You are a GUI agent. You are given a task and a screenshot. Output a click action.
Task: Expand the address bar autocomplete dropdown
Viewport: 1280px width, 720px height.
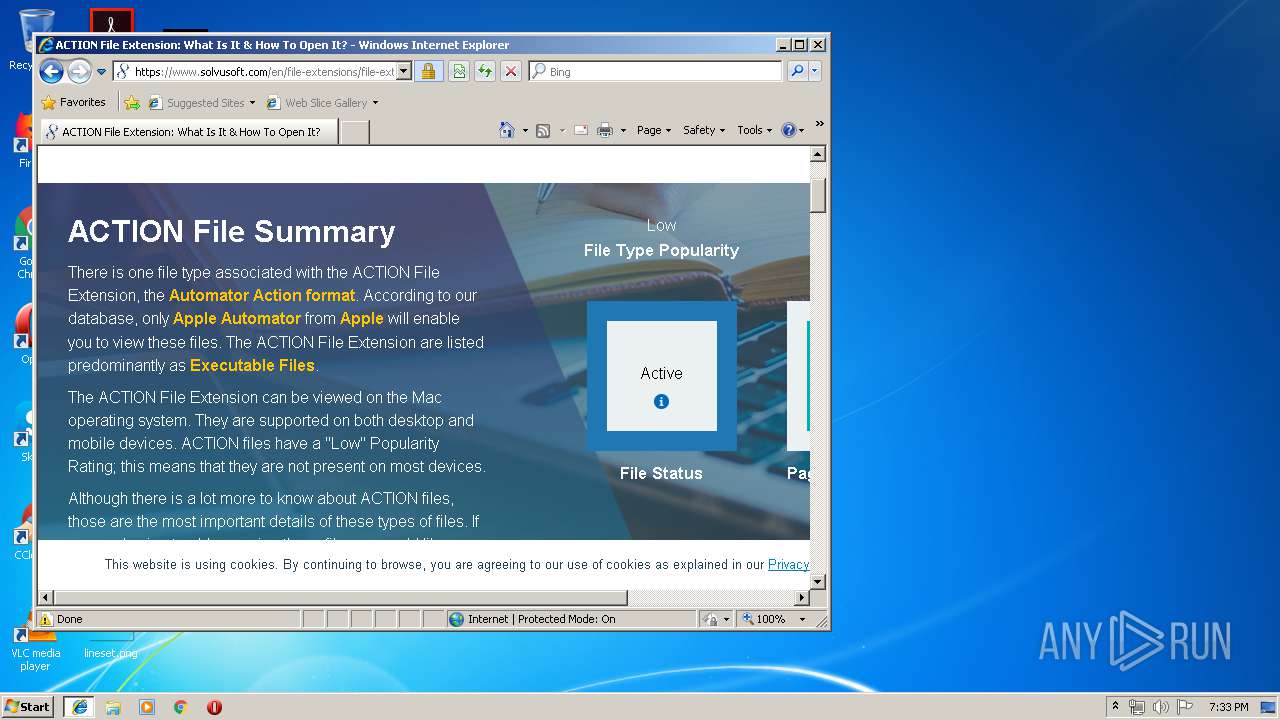click(404, 72)
